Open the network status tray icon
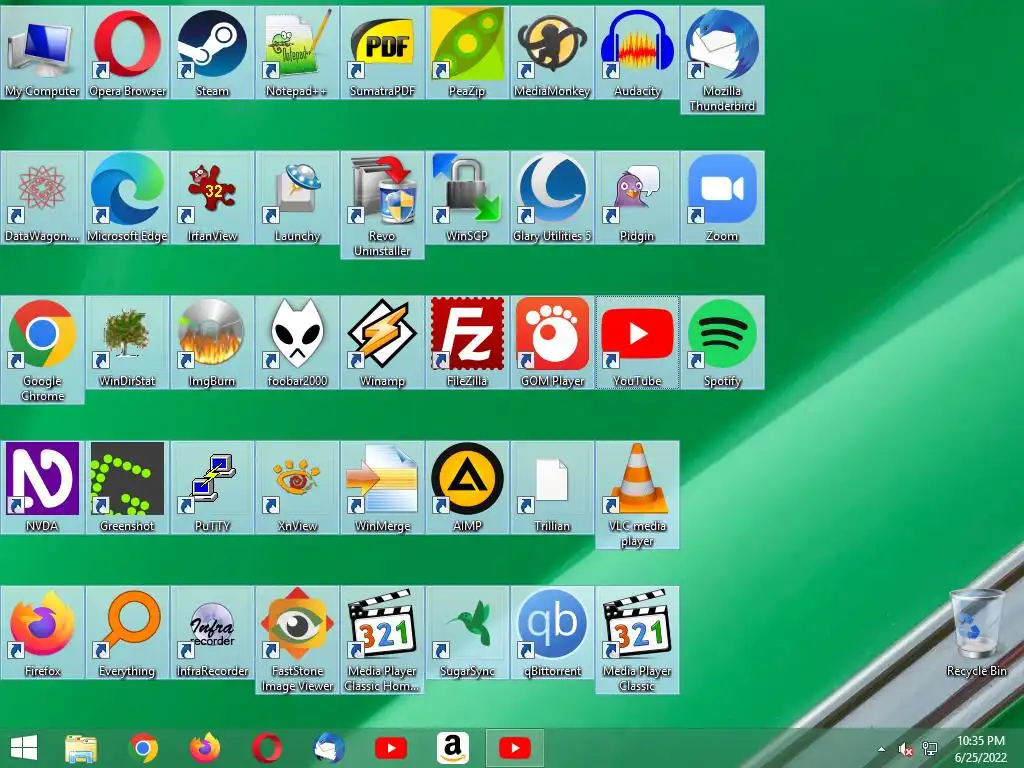 [929, 749]
